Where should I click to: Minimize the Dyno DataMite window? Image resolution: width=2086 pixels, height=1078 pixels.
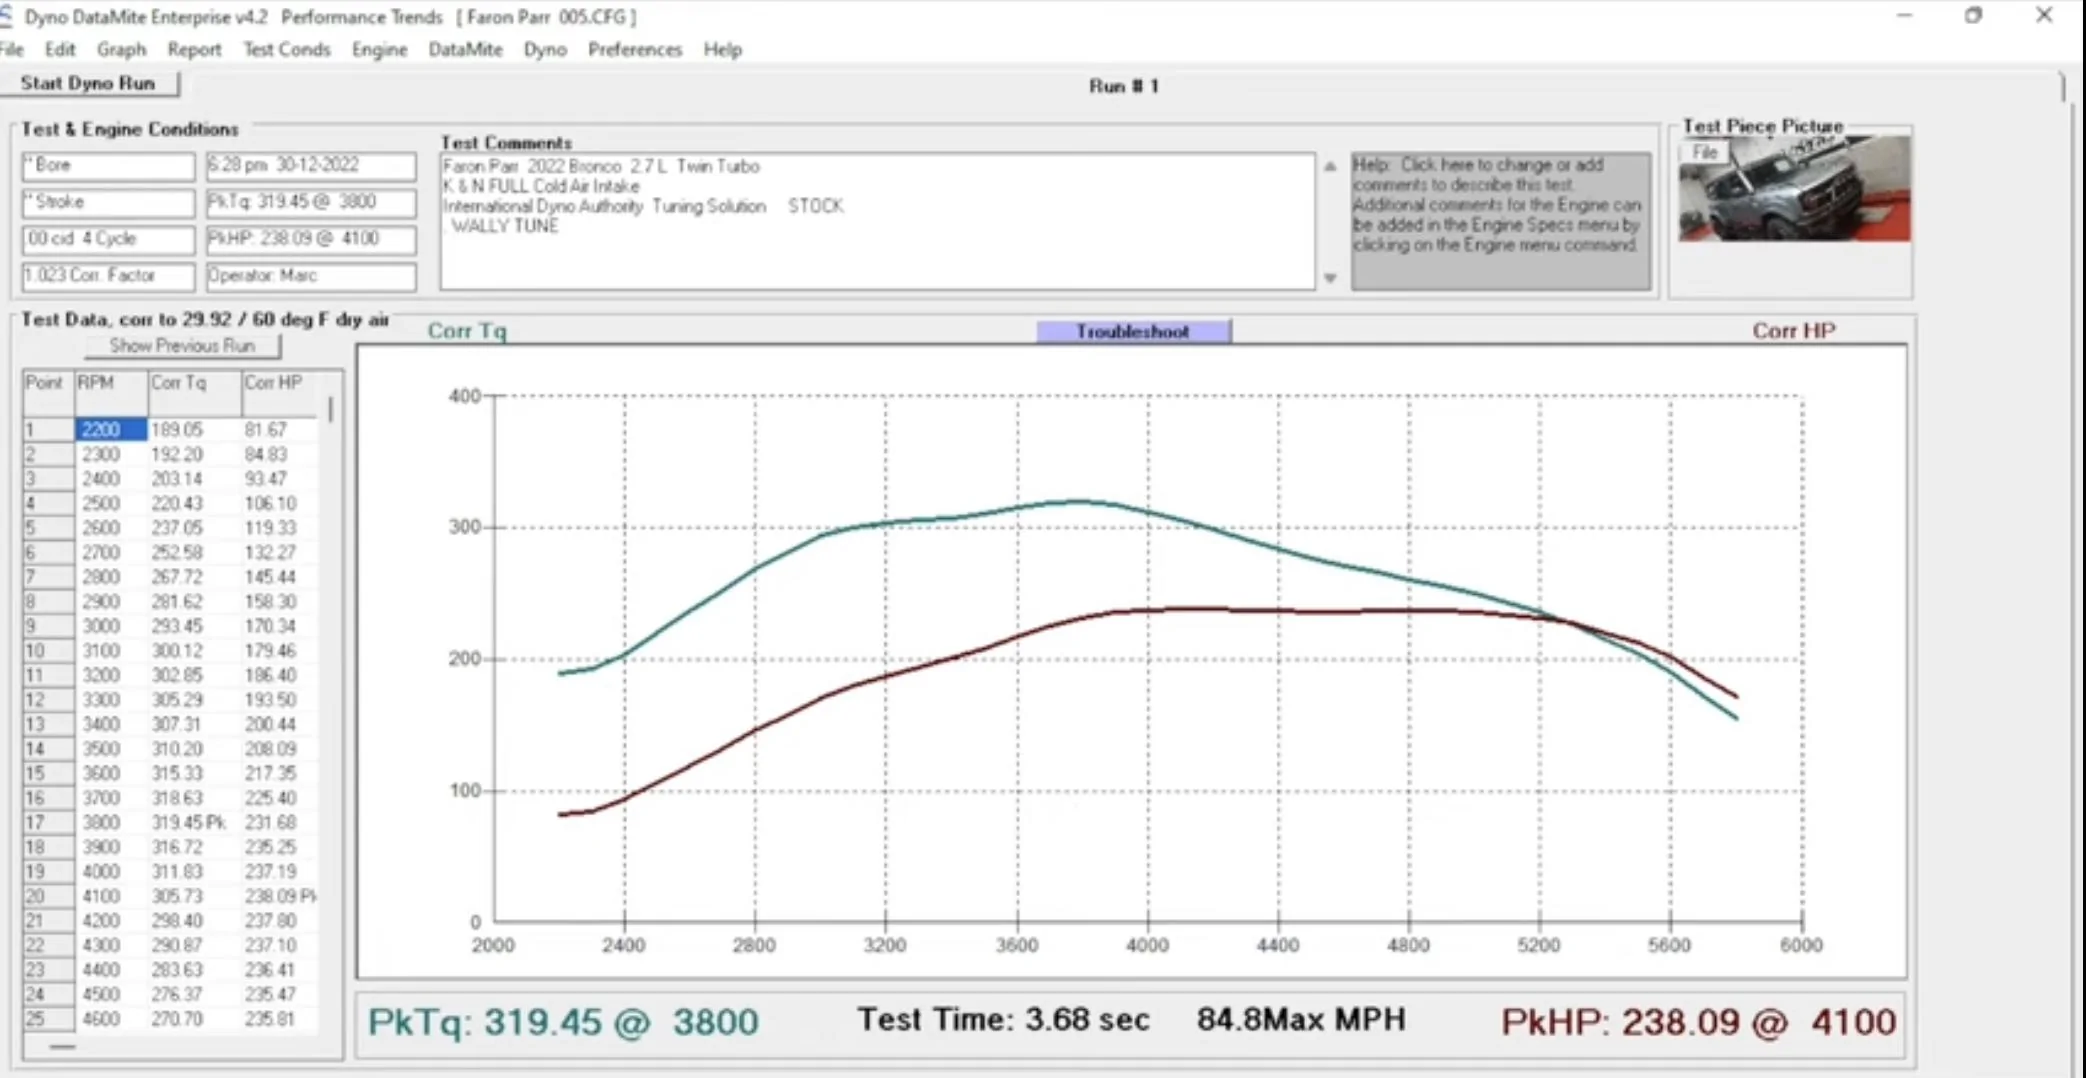pyautogui.click(x=1904, y=15)
